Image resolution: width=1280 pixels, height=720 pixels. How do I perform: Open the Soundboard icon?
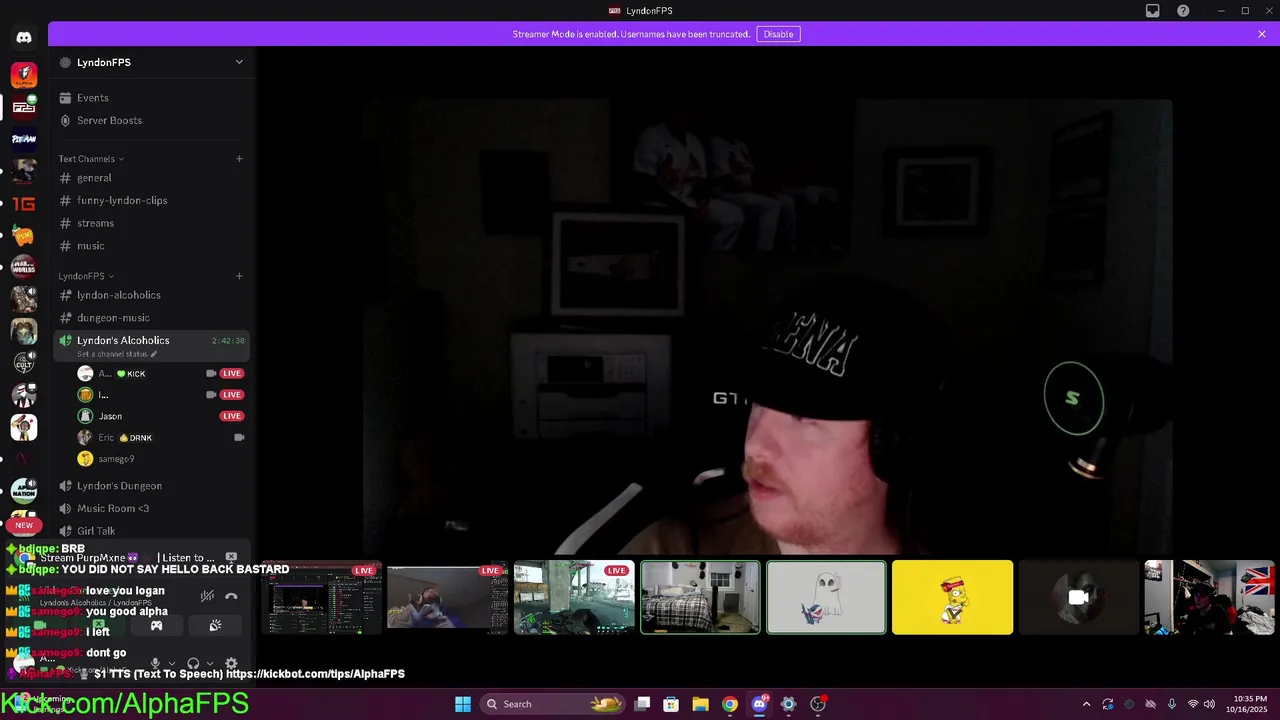pos(215,625)
